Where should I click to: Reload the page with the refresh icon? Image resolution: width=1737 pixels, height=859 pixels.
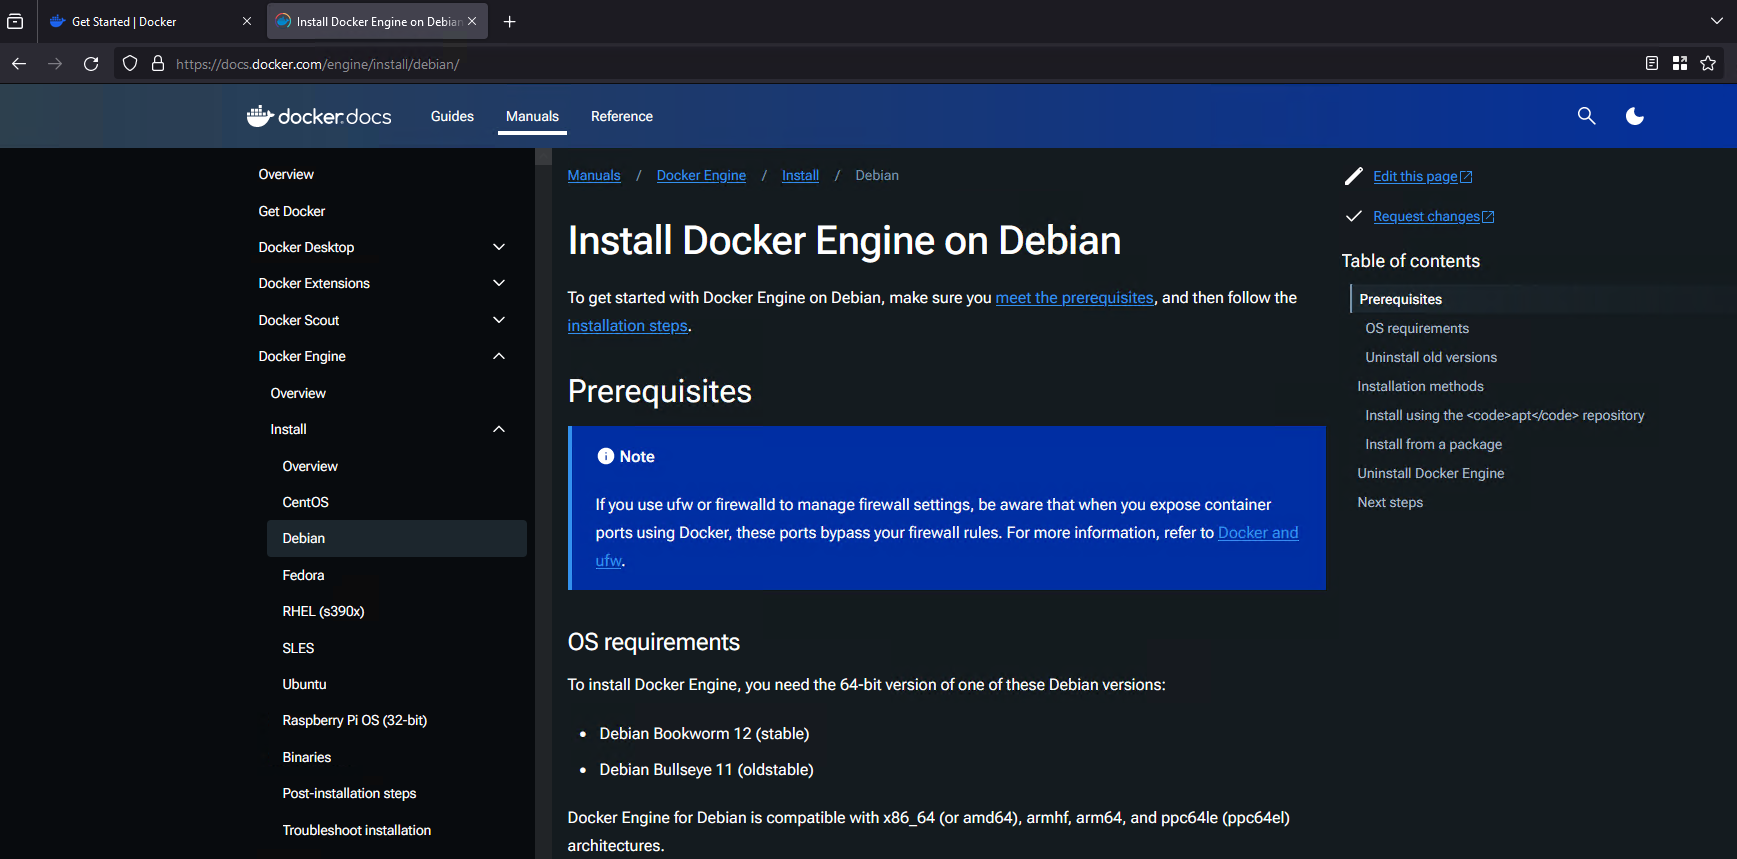(x=91, y=64)
